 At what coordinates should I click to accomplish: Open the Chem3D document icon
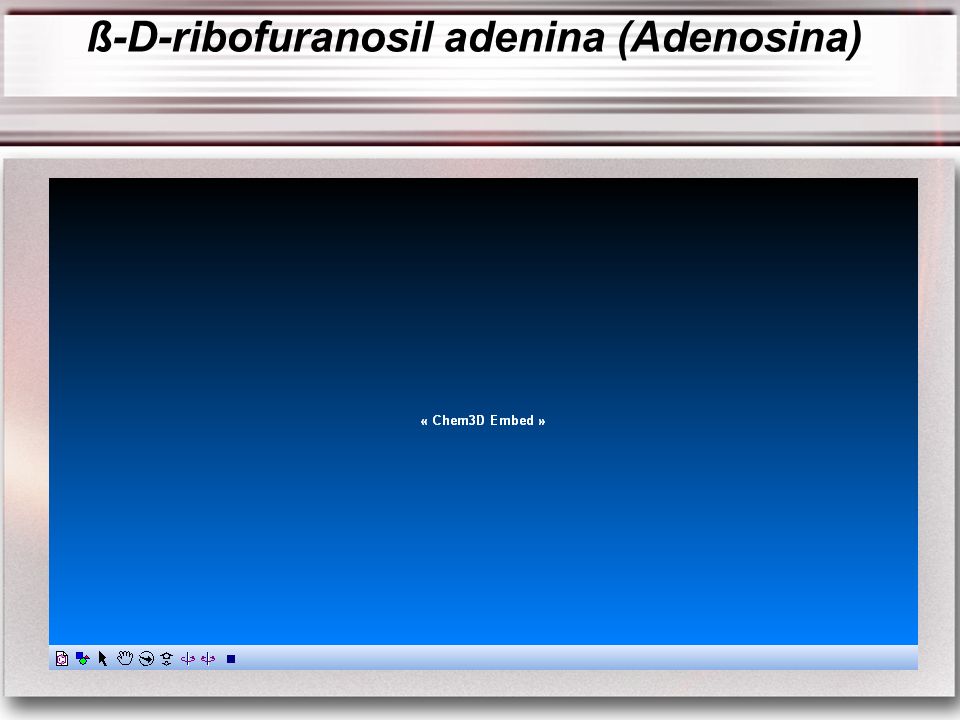(x=62, y=659)
